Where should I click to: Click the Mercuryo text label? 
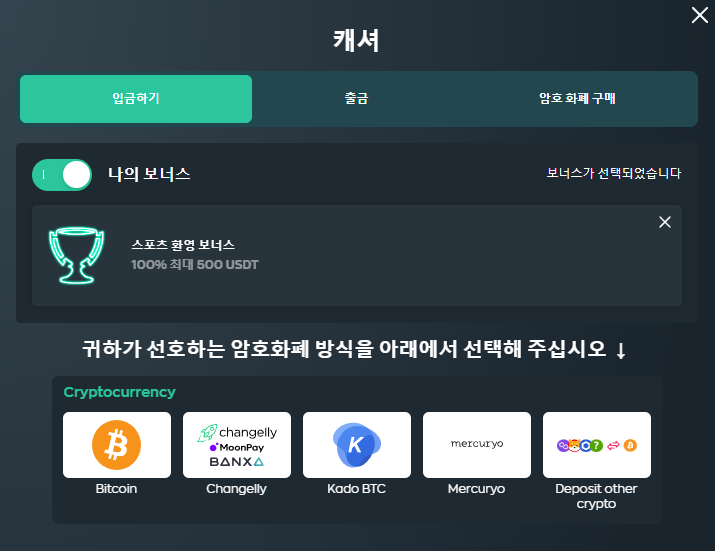click(476, 489)
